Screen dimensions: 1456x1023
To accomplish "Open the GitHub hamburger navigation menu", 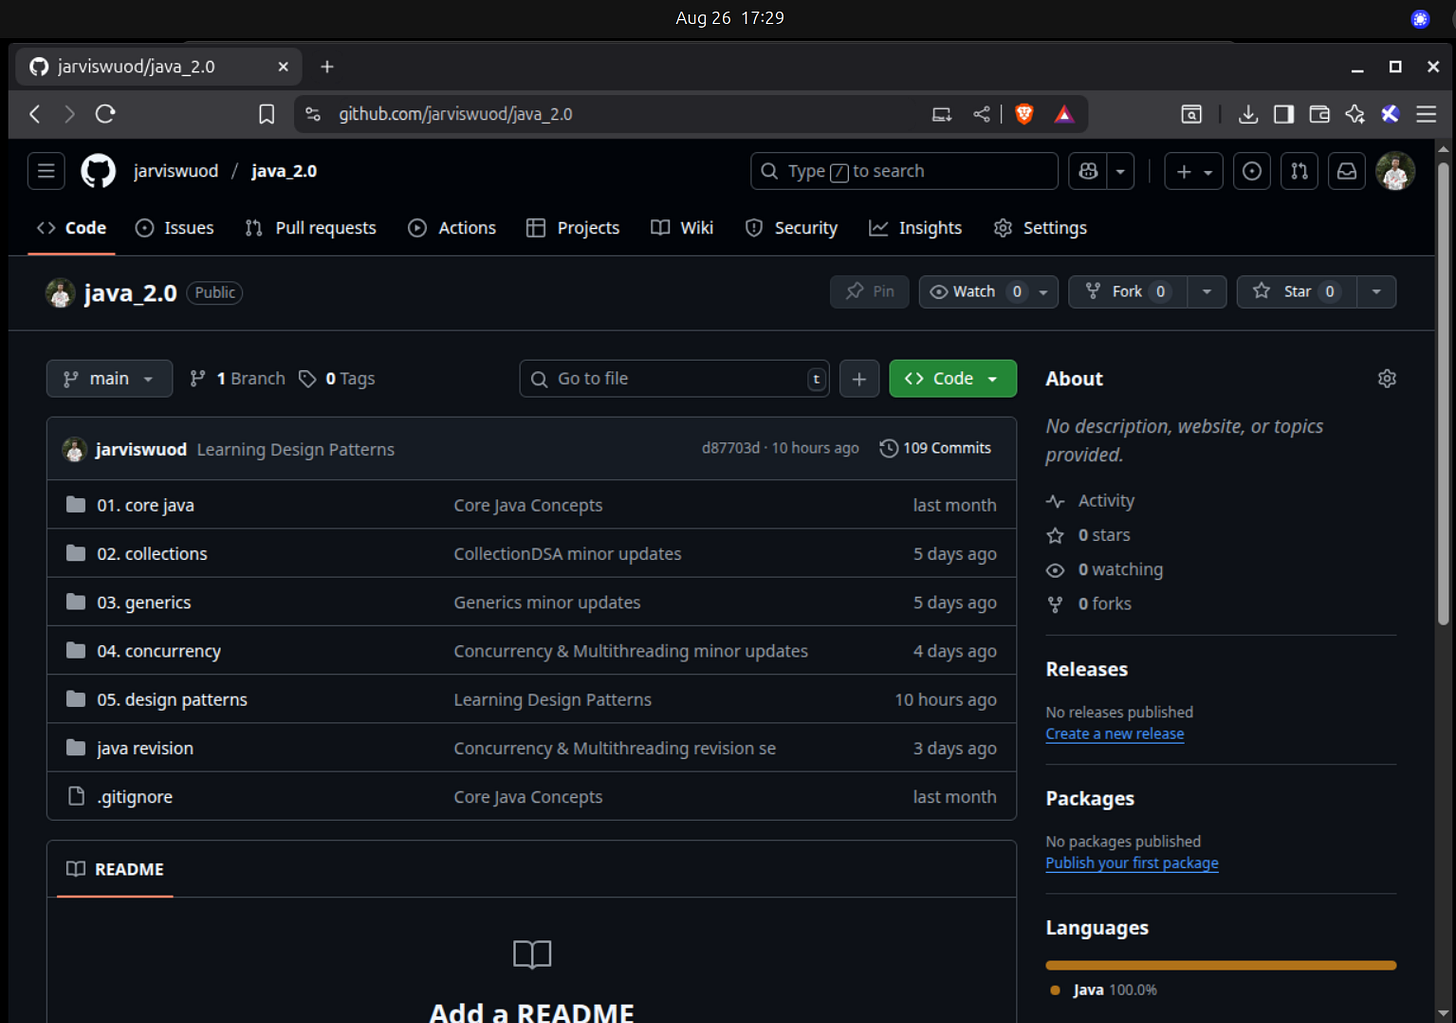I will pos(46,171).
